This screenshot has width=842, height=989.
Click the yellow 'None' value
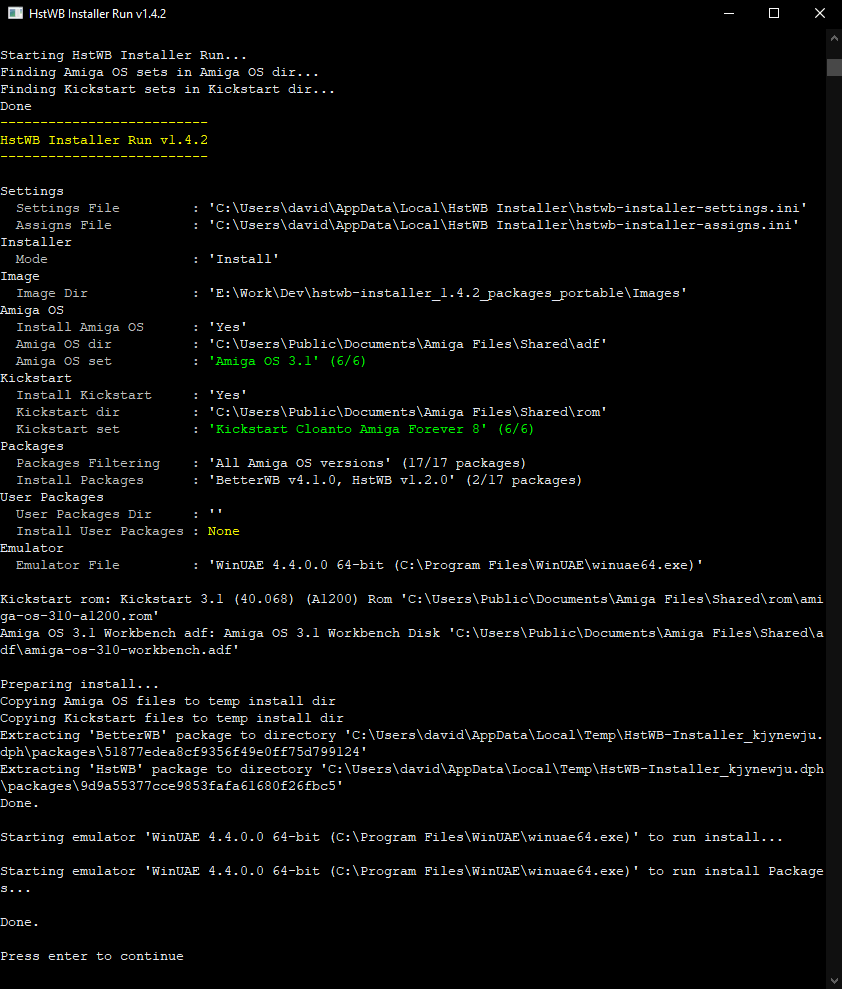(224, 532)
